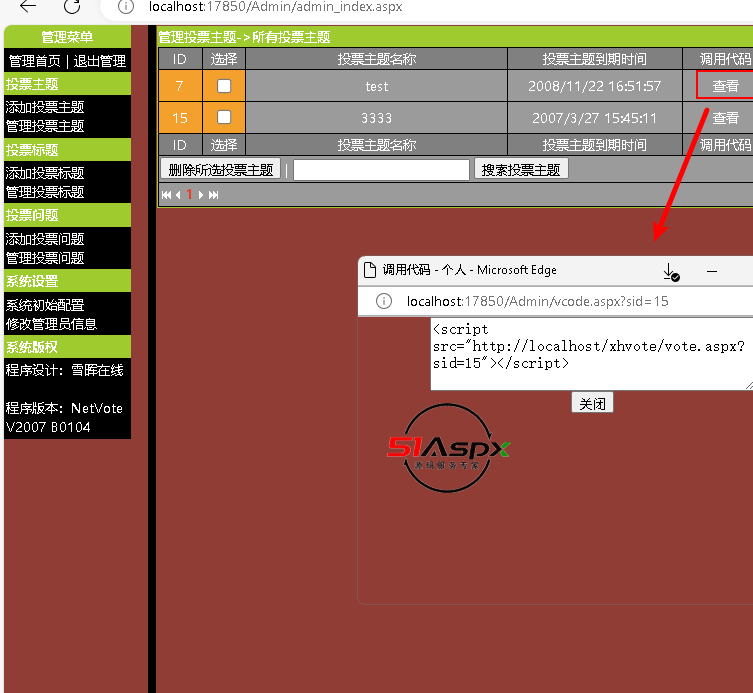The image size is (753, 693).
Task: Open site info icon in popup address bar
Action: (x=384, y=301)
